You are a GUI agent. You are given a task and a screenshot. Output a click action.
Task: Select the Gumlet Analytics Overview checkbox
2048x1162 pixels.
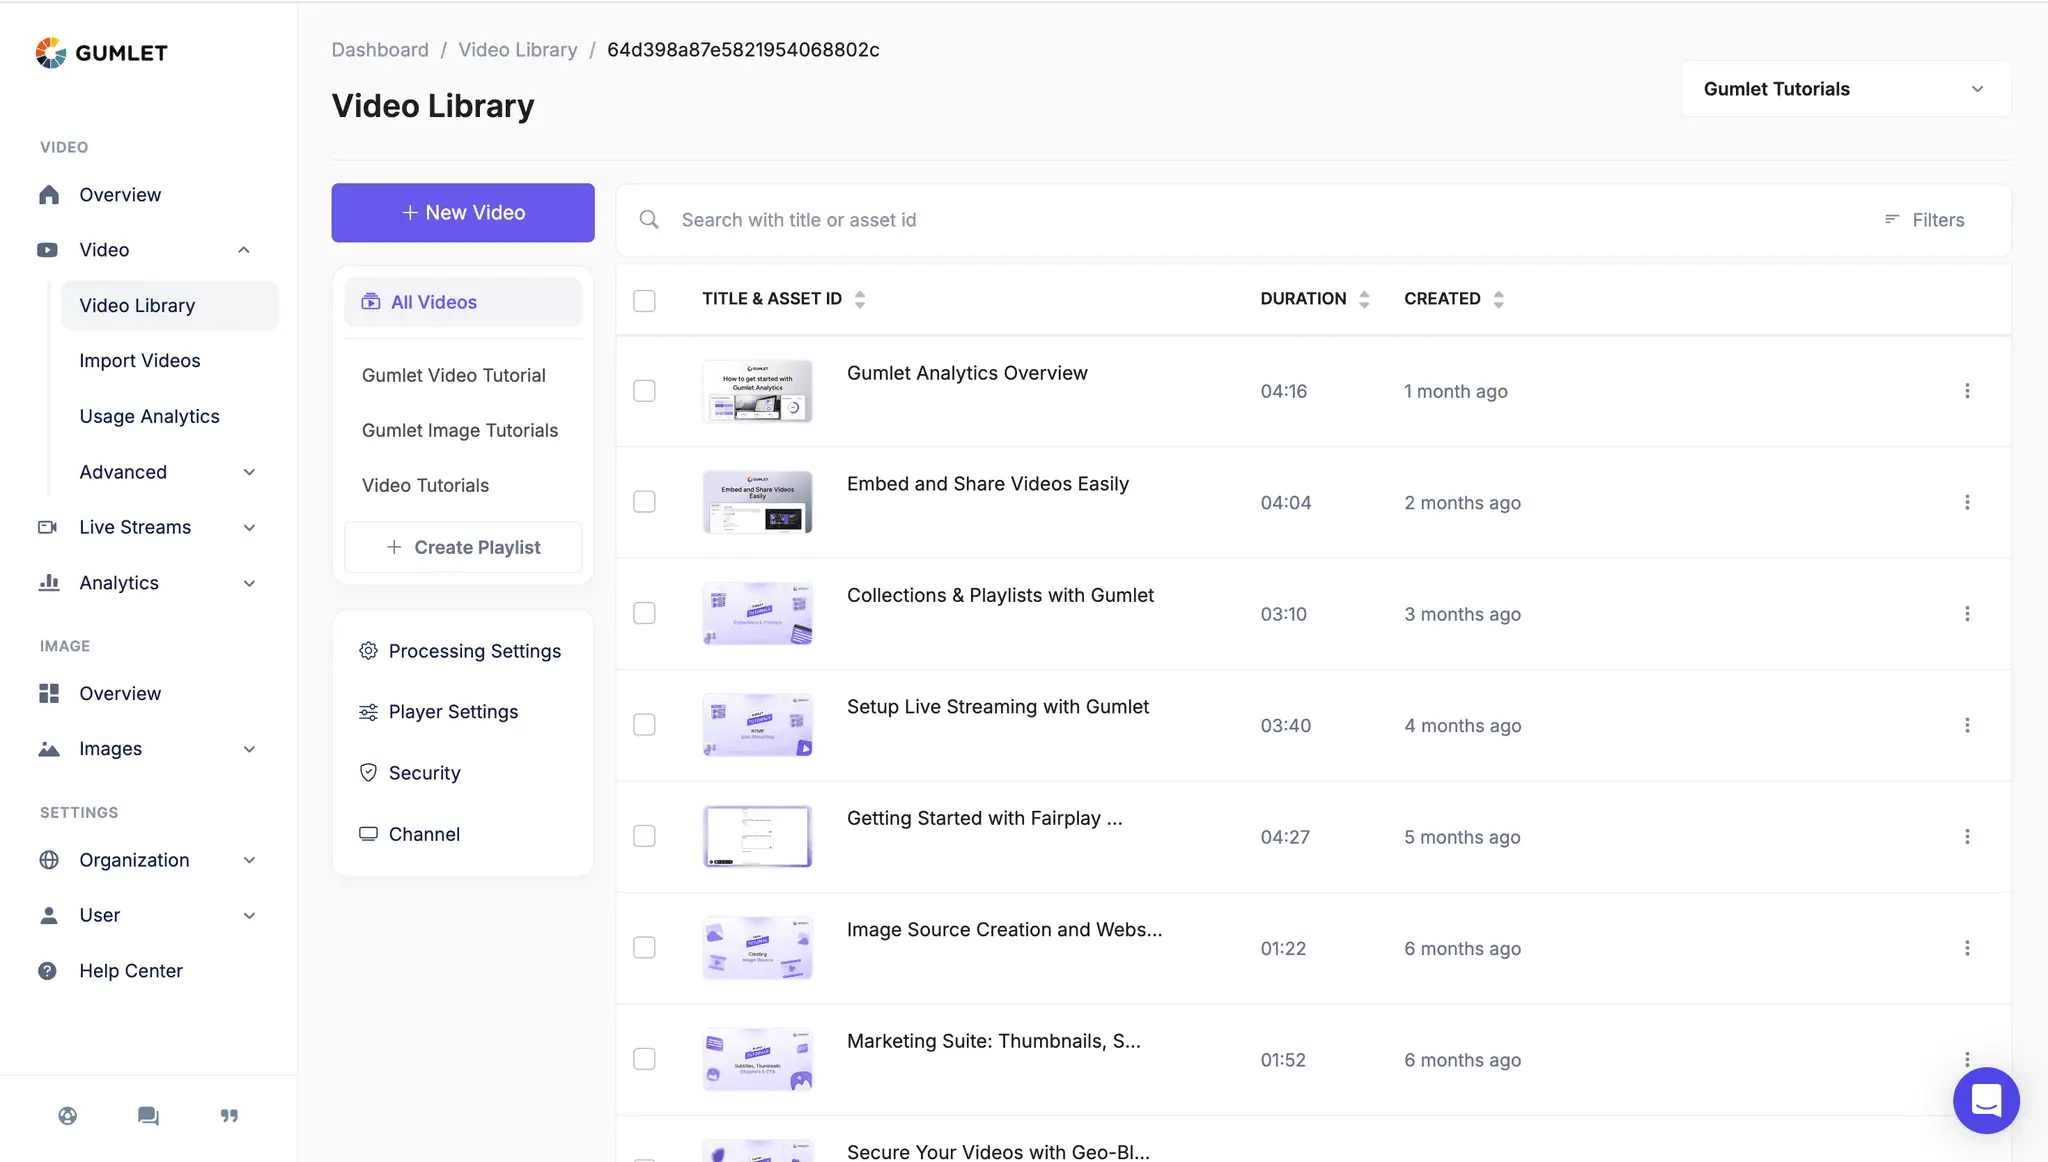(x=645, y=391)
